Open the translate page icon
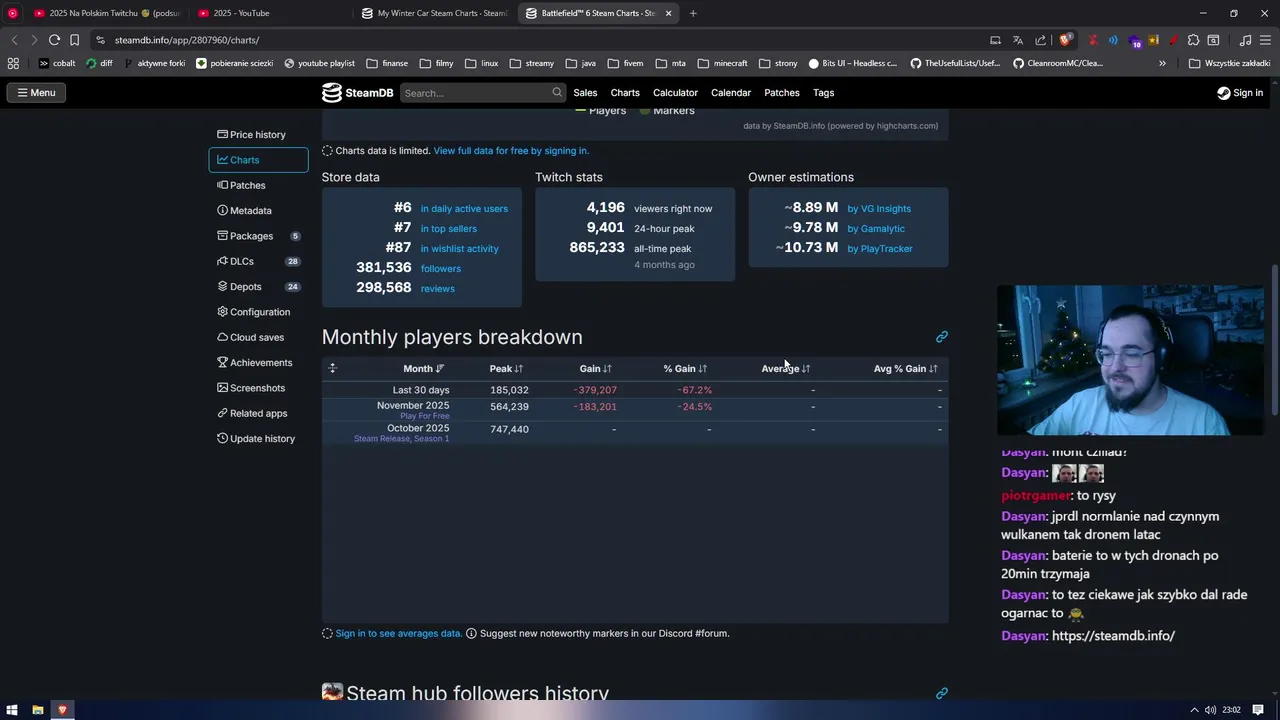Screen dimensions: 1280x720 pyautogui.click(x=1018, y=40)
